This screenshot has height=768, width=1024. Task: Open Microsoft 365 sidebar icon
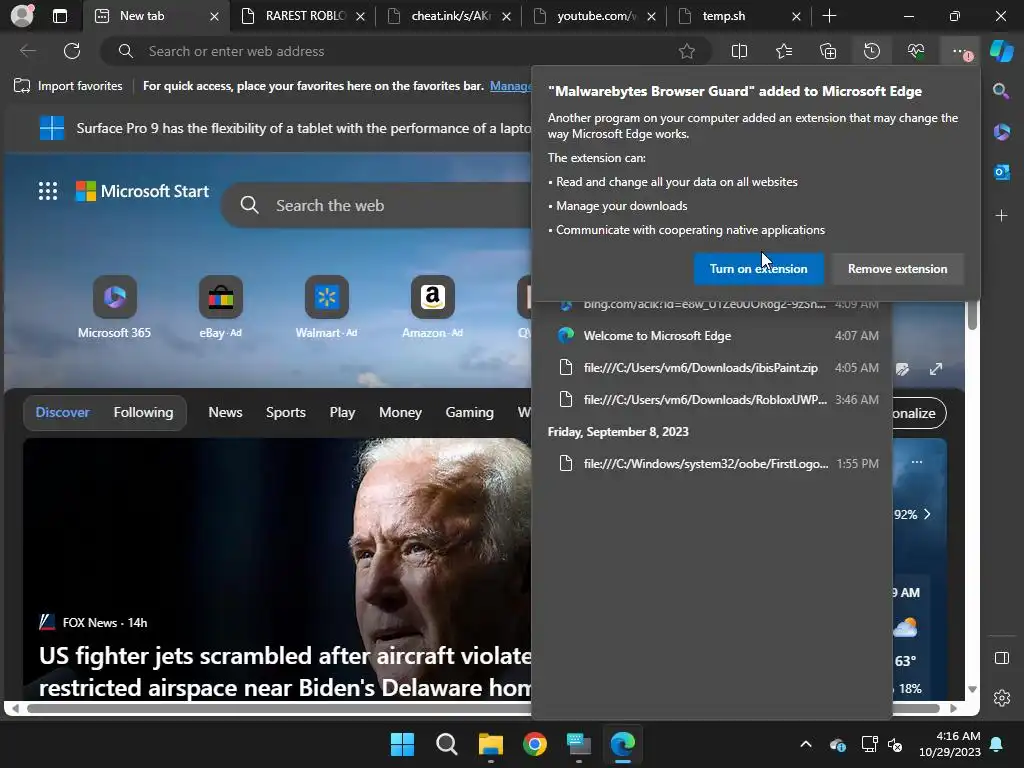[x=1002, y=132]
